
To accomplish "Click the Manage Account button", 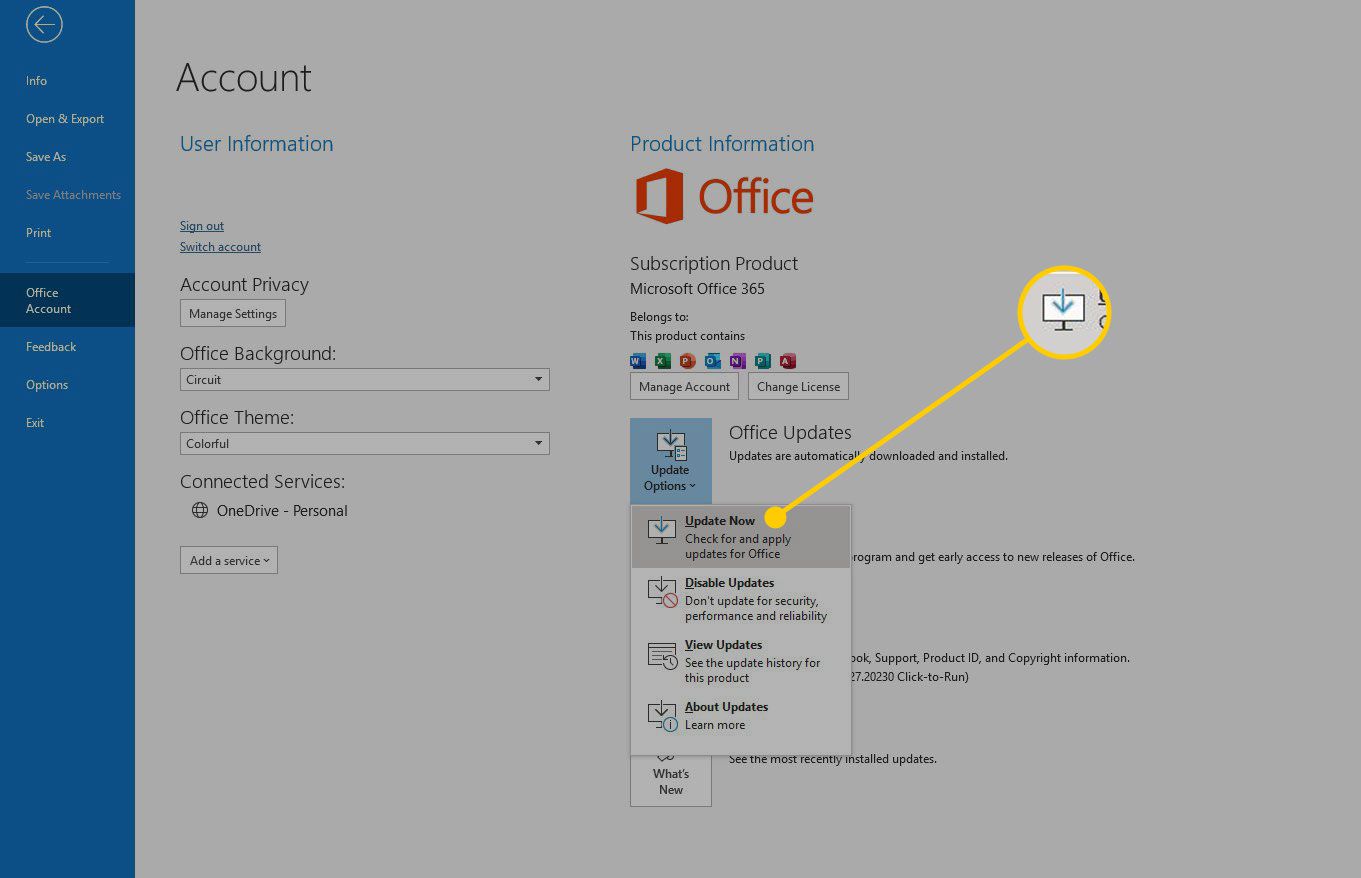I will (x=685, y=387).
